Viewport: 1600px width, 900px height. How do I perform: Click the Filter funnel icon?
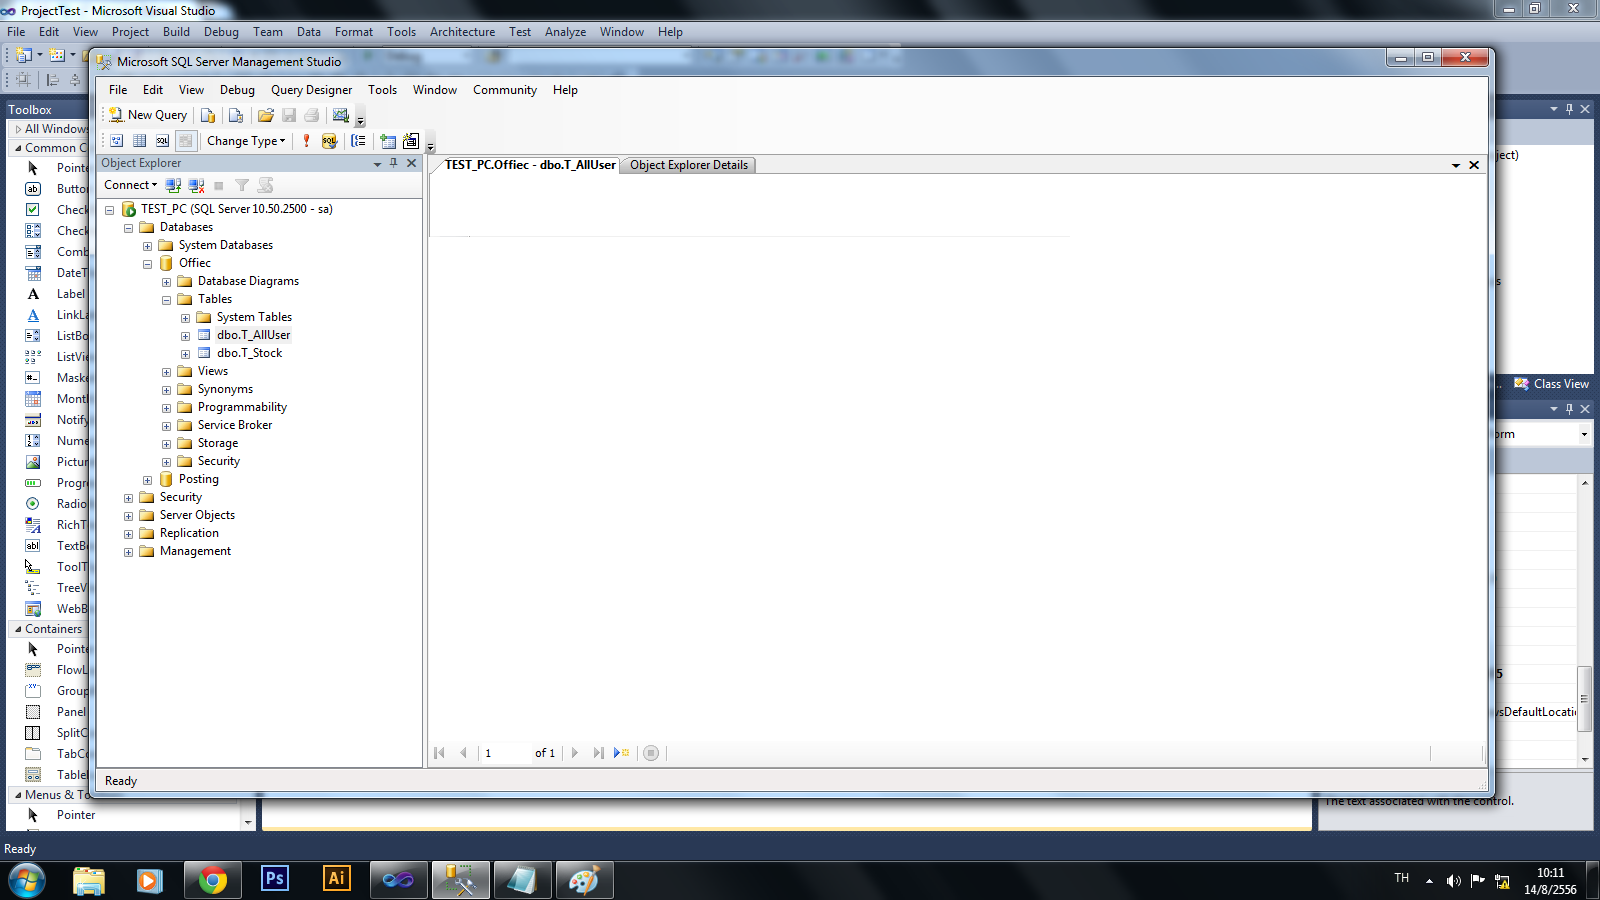(242, 185)
